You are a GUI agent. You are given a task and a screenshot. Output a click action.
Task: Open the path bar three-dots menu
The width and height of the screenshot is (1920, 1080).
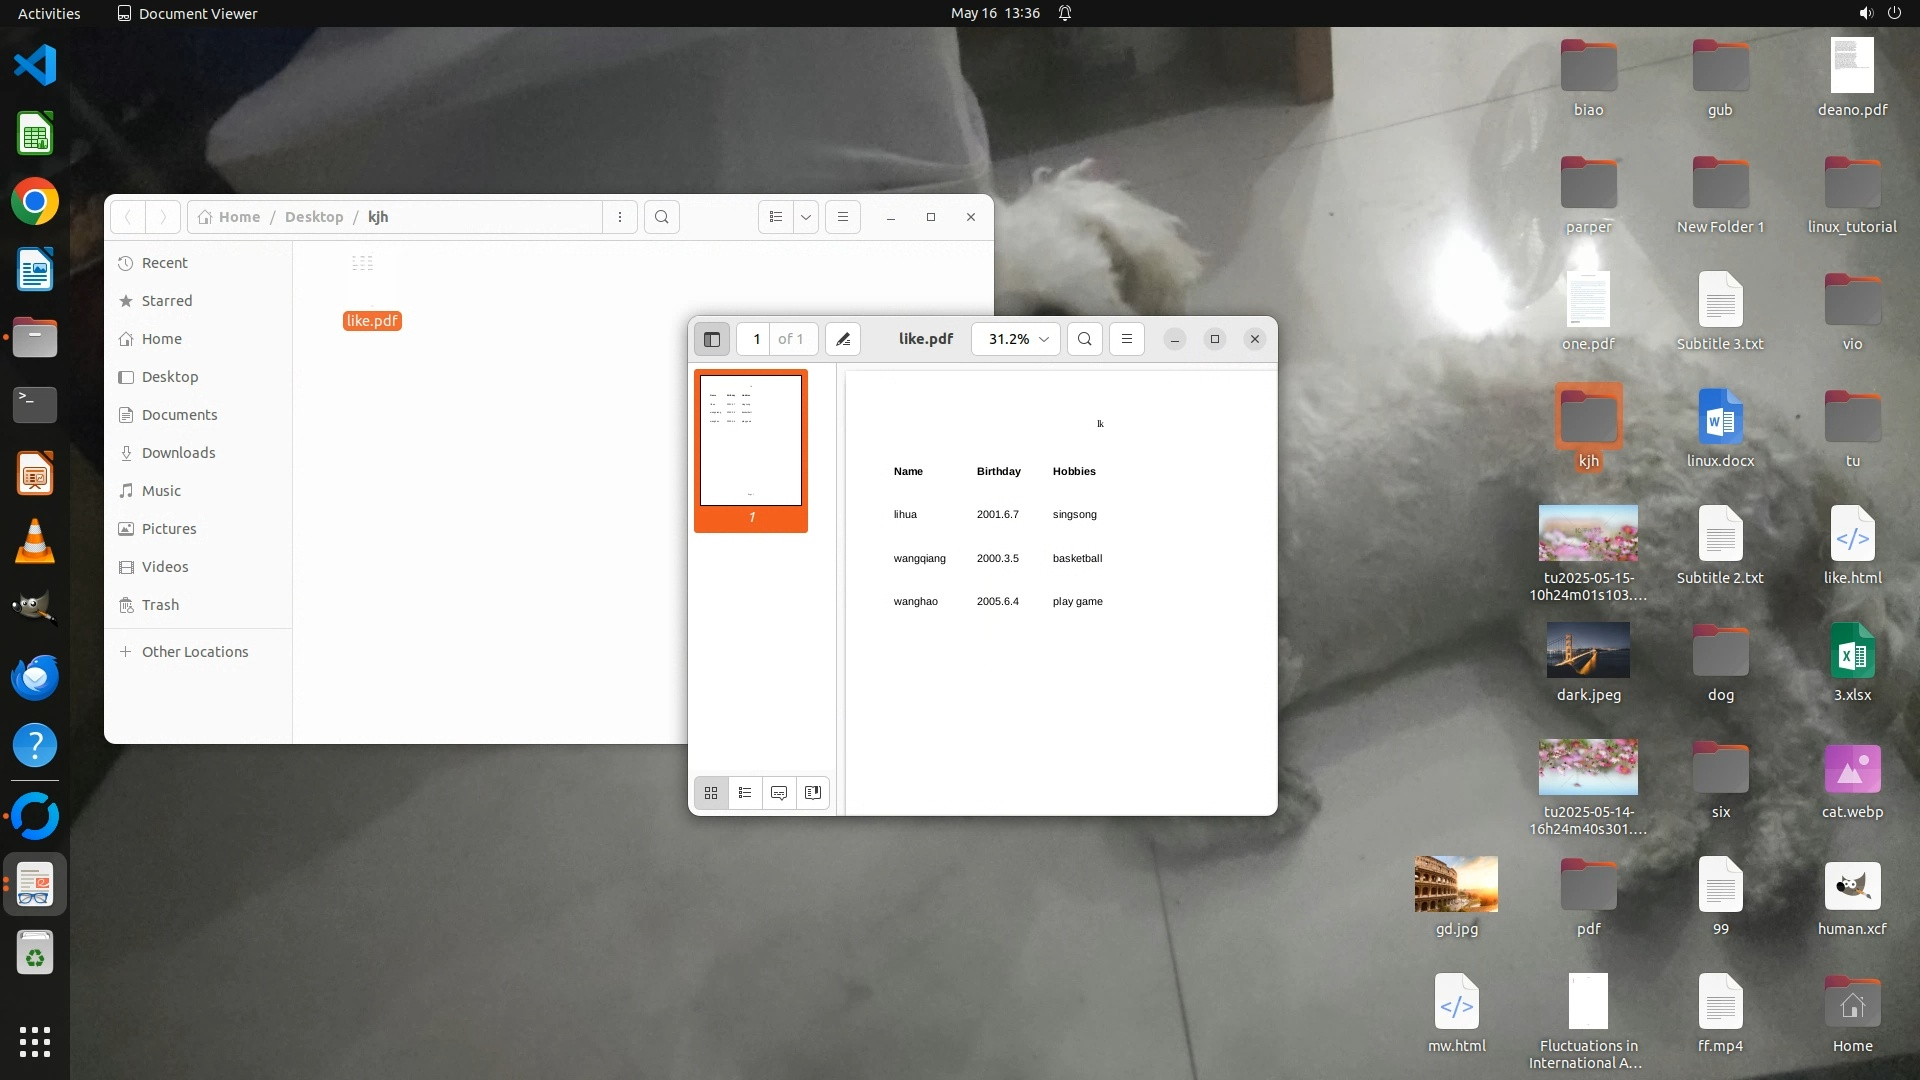tap(620, 217)
